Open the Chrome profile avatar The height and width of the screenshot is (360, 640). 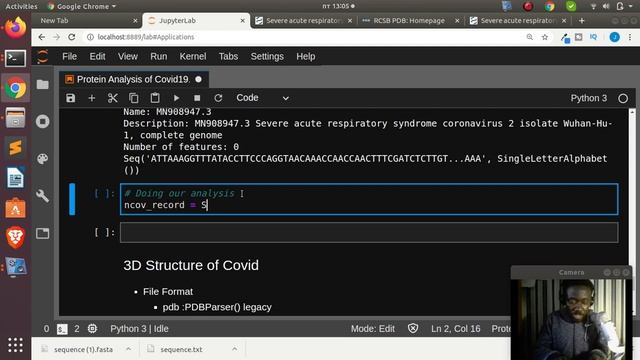tap(614, 37)
